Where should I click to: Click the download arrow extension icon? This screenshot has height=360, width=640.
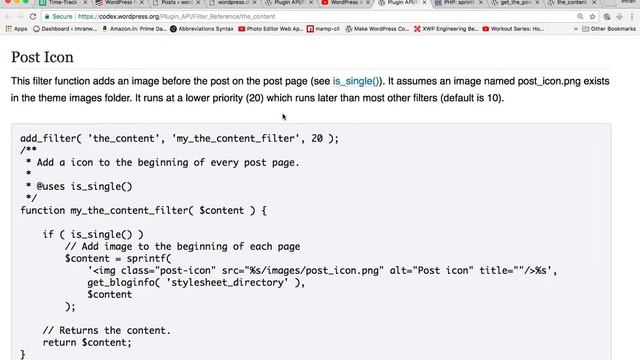619,17
